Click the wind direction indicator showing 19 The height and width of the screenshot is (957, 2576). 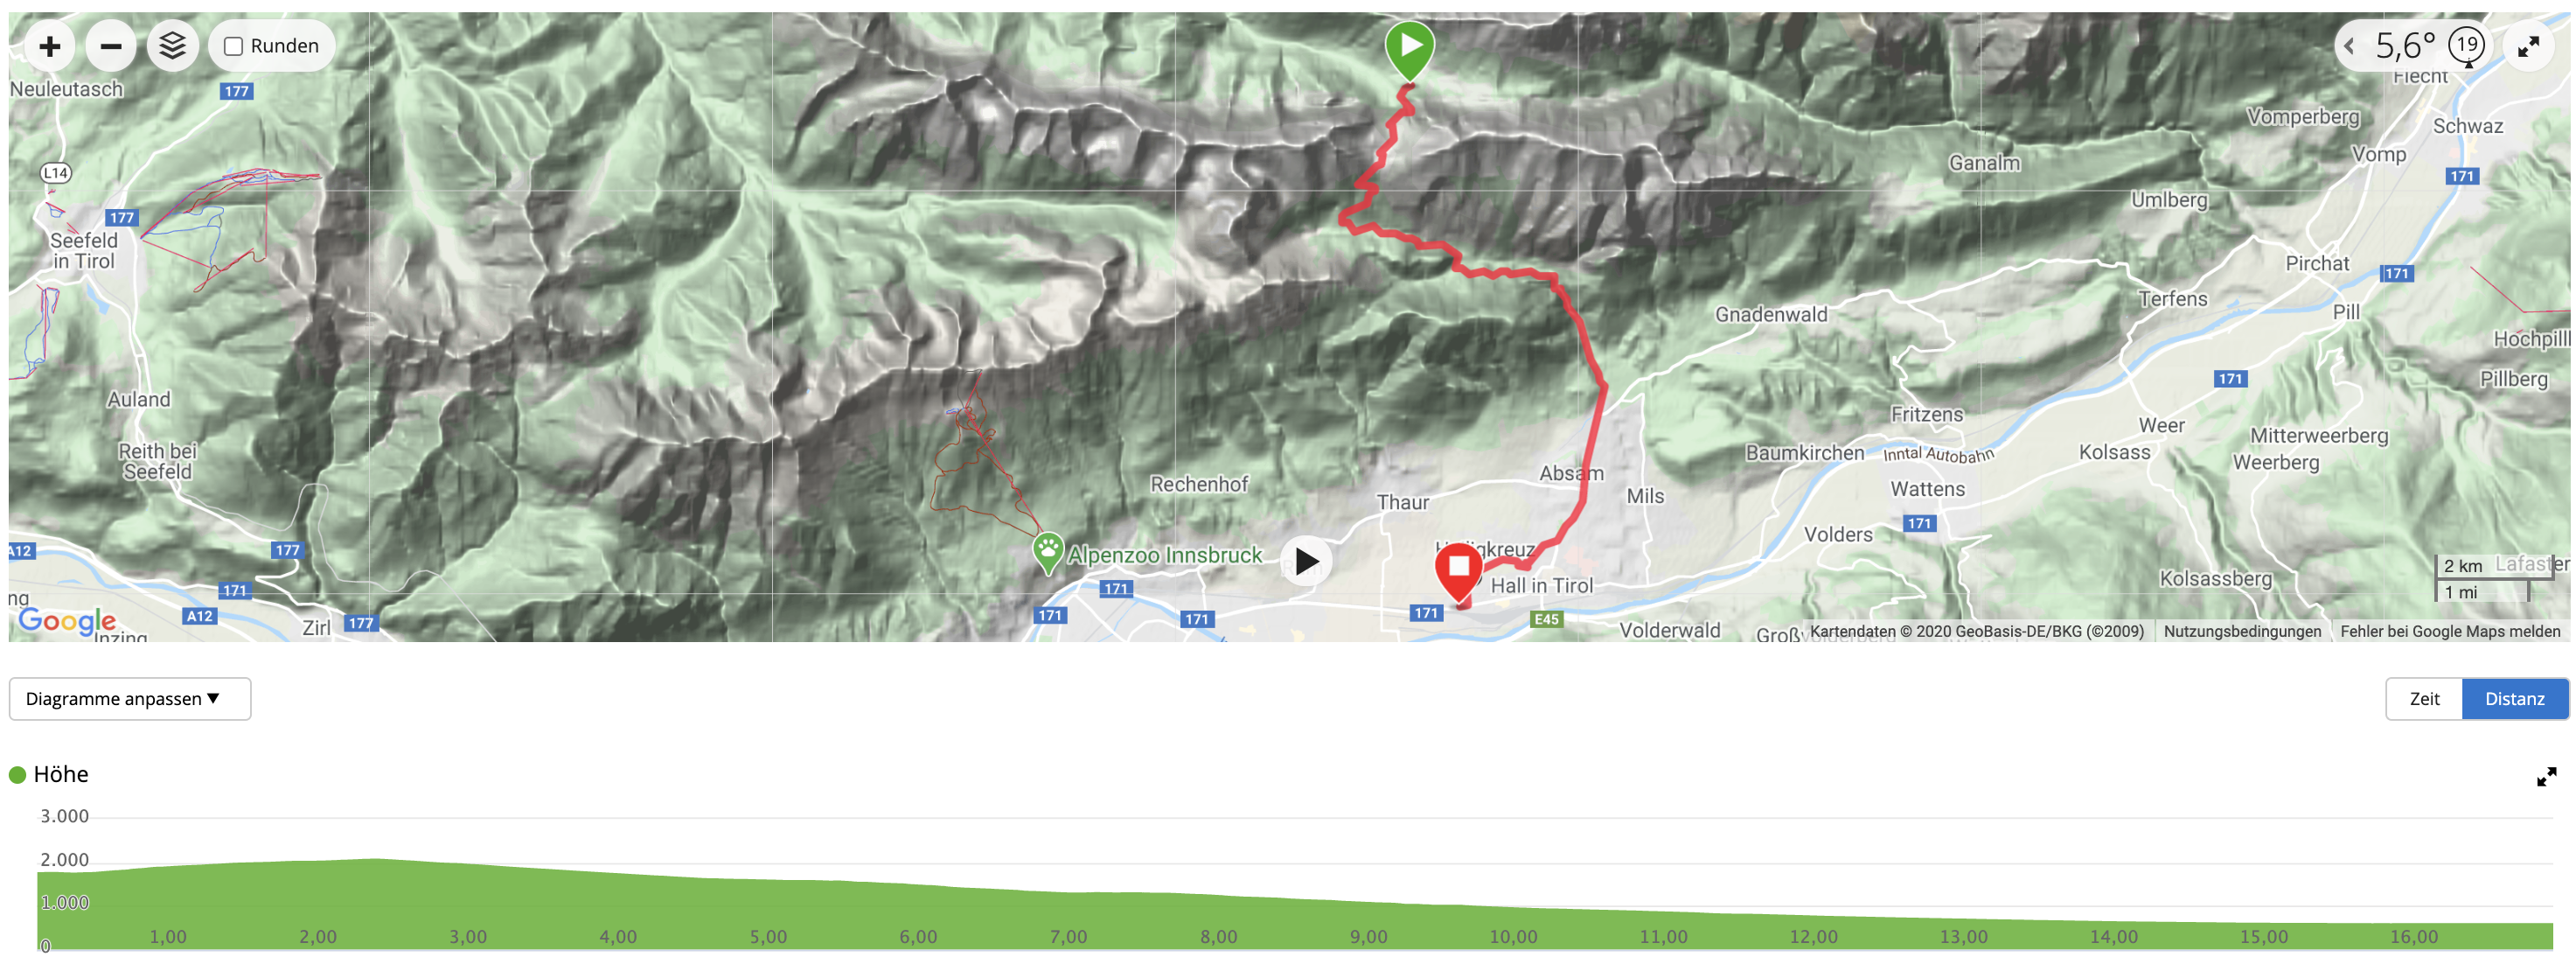tap(2467, 46)
